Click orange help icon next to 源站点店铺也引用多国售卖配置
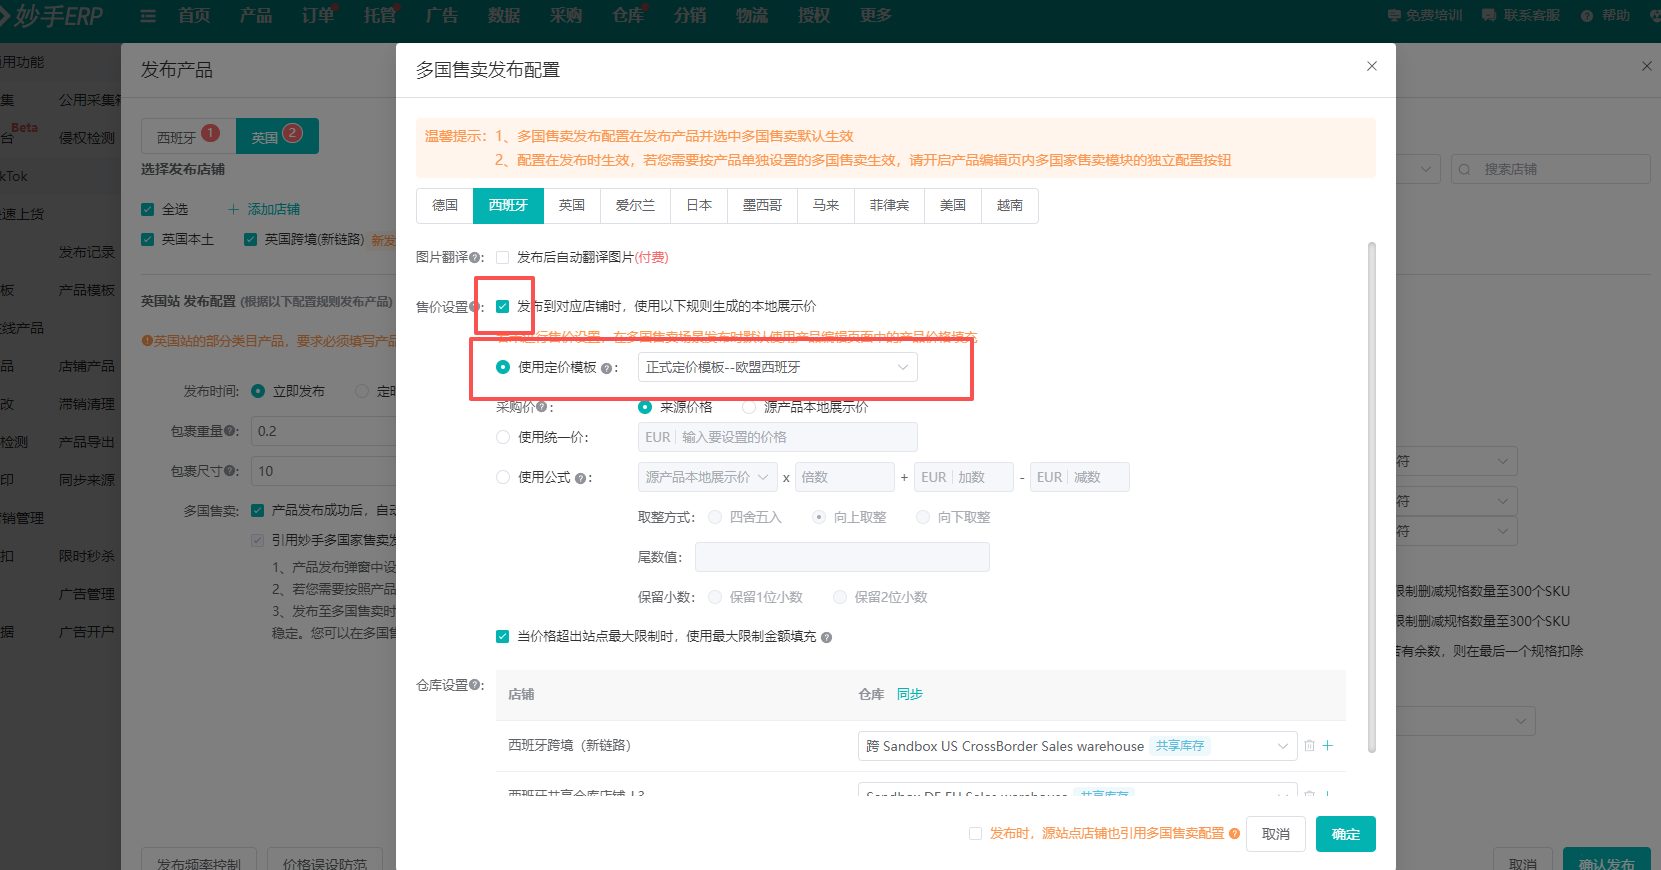 pyautogui.click(x=1234, y=834)
